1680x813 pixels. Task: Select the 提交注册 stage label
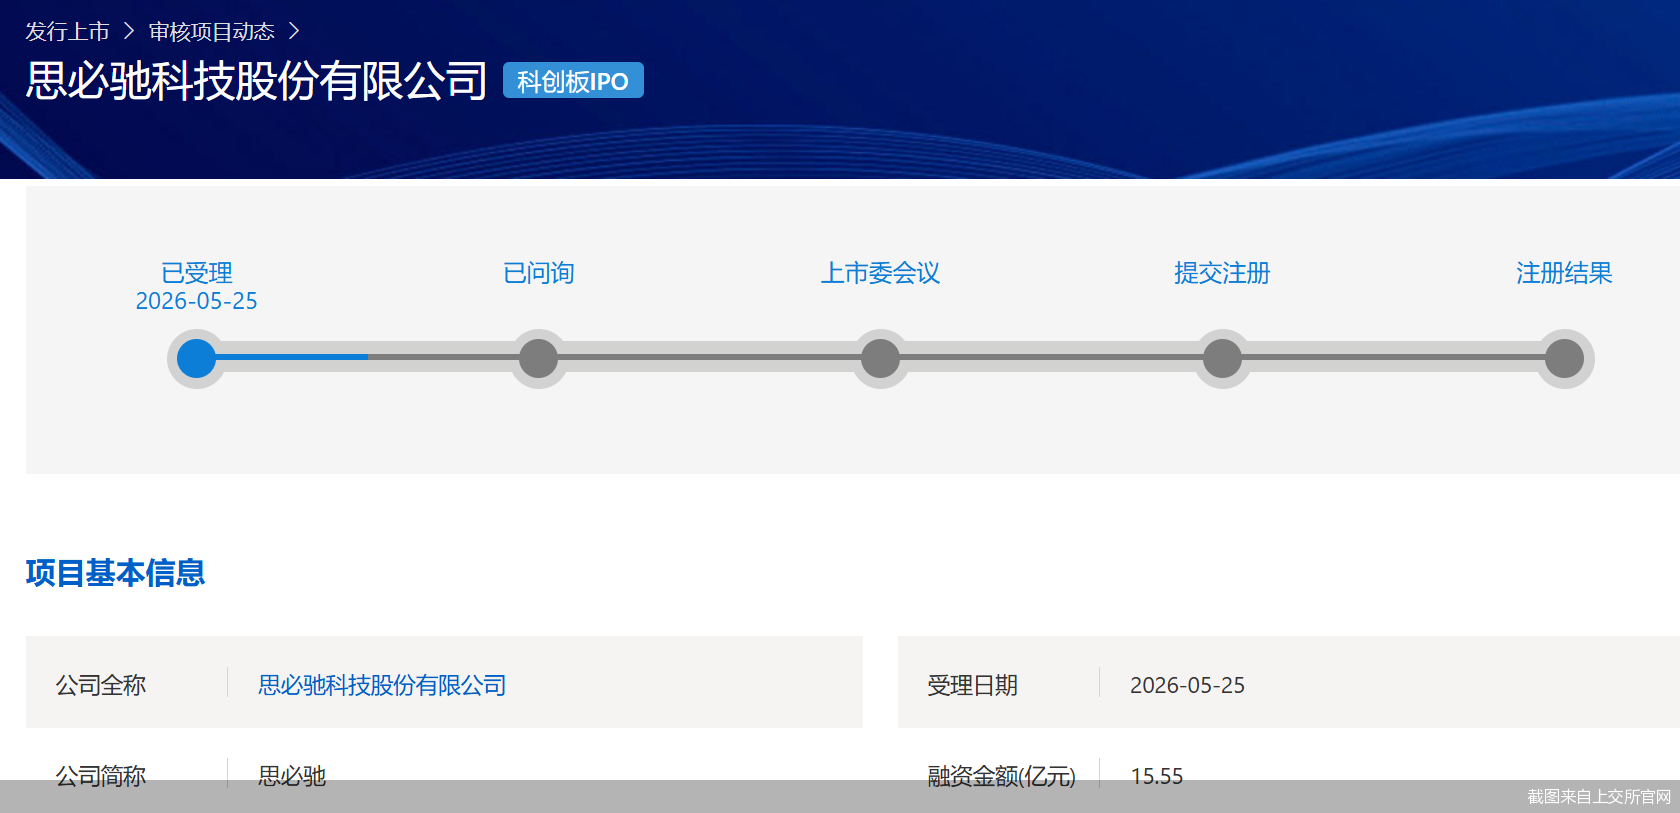(1222, 273)
